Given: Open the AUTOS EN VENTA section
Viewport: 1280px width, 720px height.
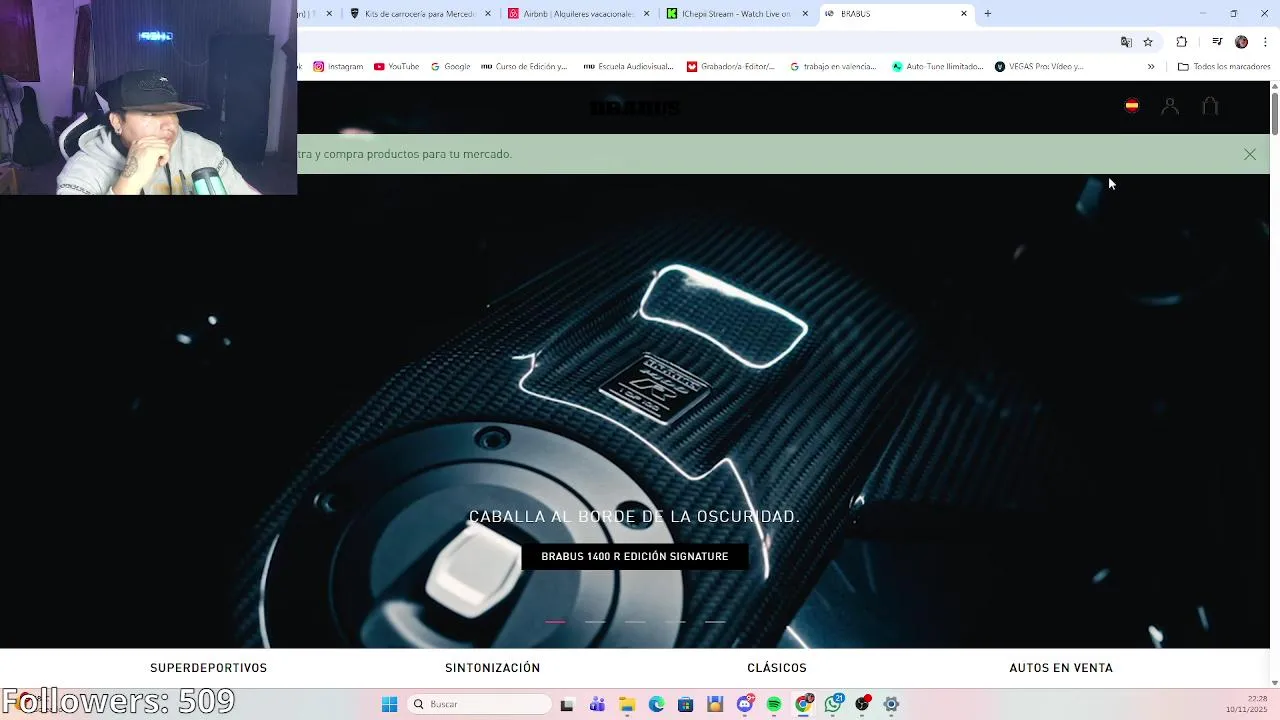Looking at the screenshot, I should [x=1061, y=668].
